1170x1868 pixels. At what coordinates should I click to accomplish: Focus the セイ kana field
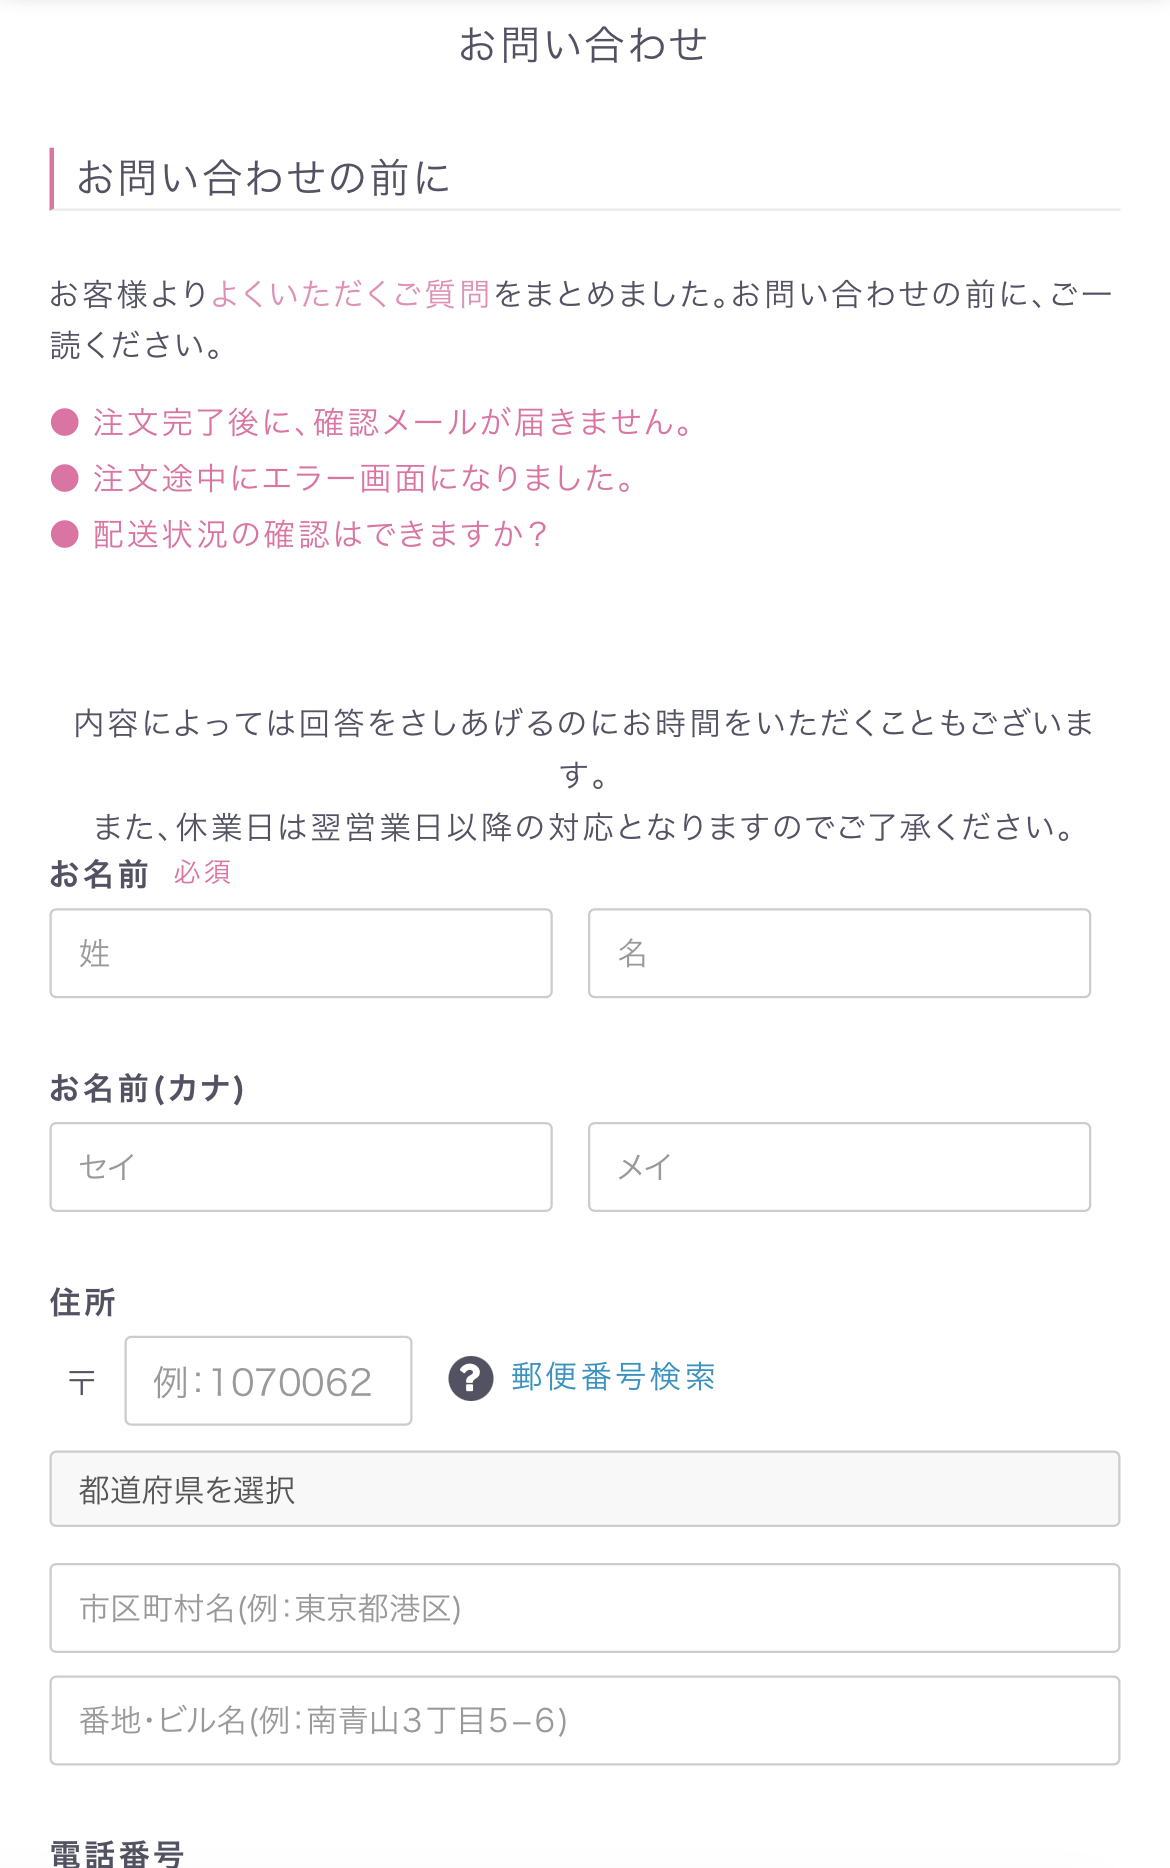[x=301, y=1167]
